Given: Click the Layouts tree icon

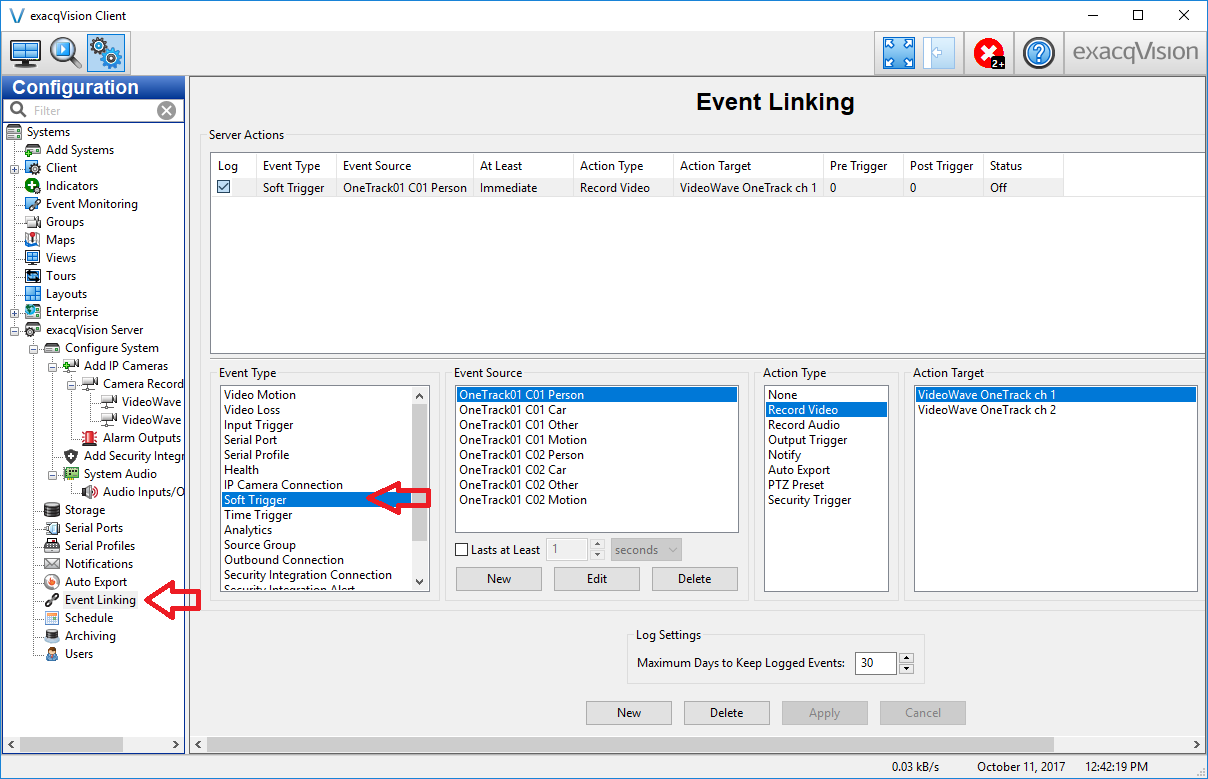Looking at the screenshot, I should point(34,294).
